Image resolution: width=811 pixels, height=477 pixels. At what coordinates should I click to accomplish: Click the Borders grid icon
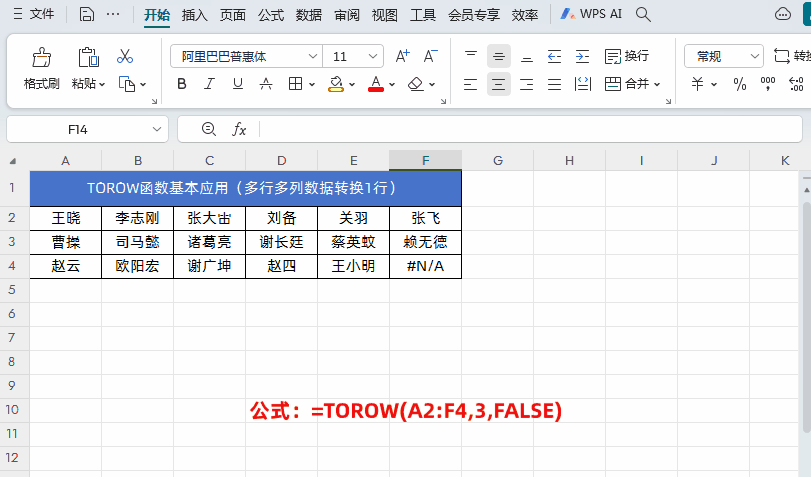pos(295,84)
